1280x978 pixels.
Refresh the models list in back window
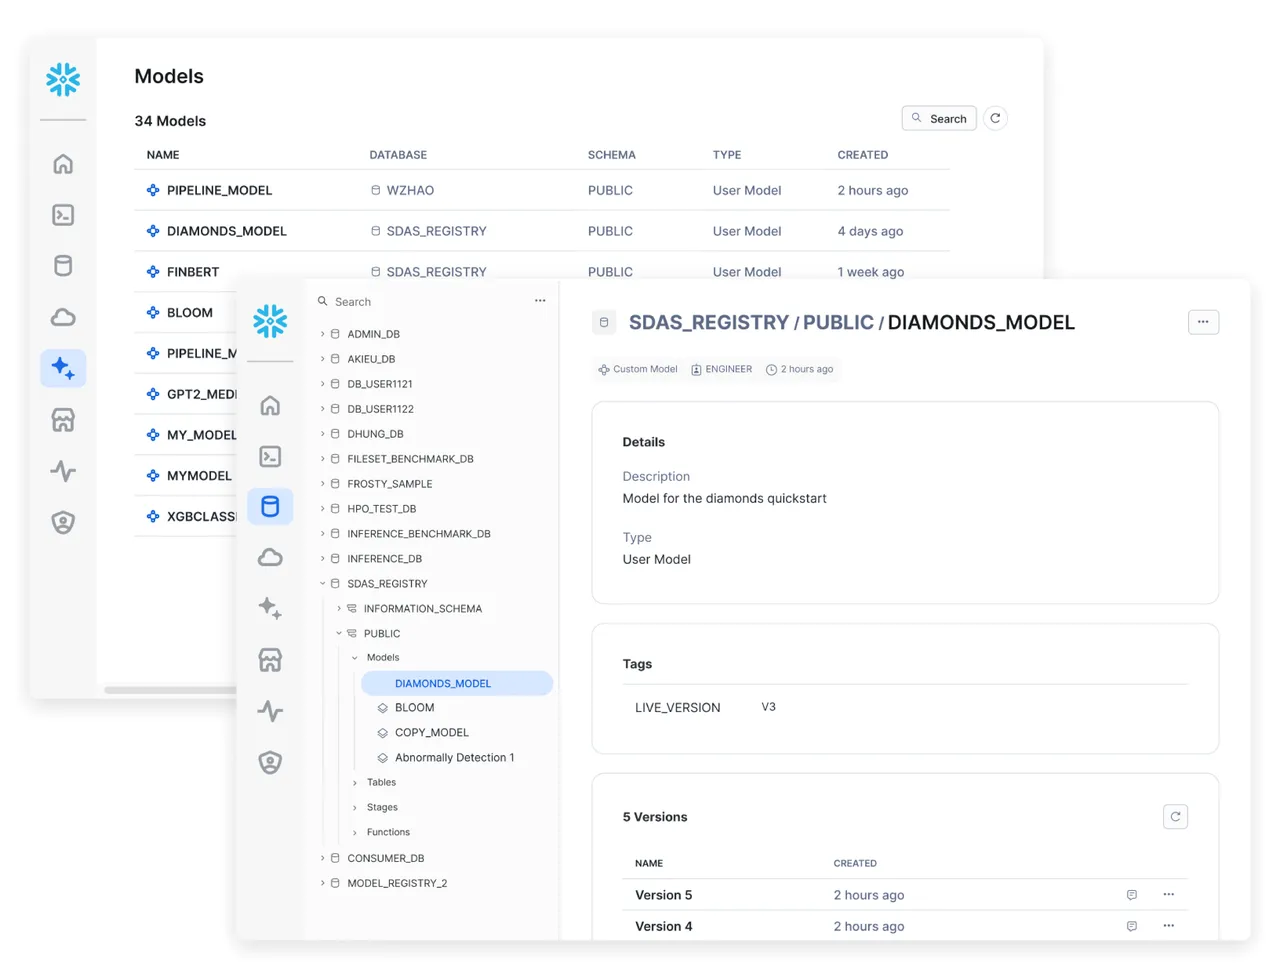[x=995, y=118]
